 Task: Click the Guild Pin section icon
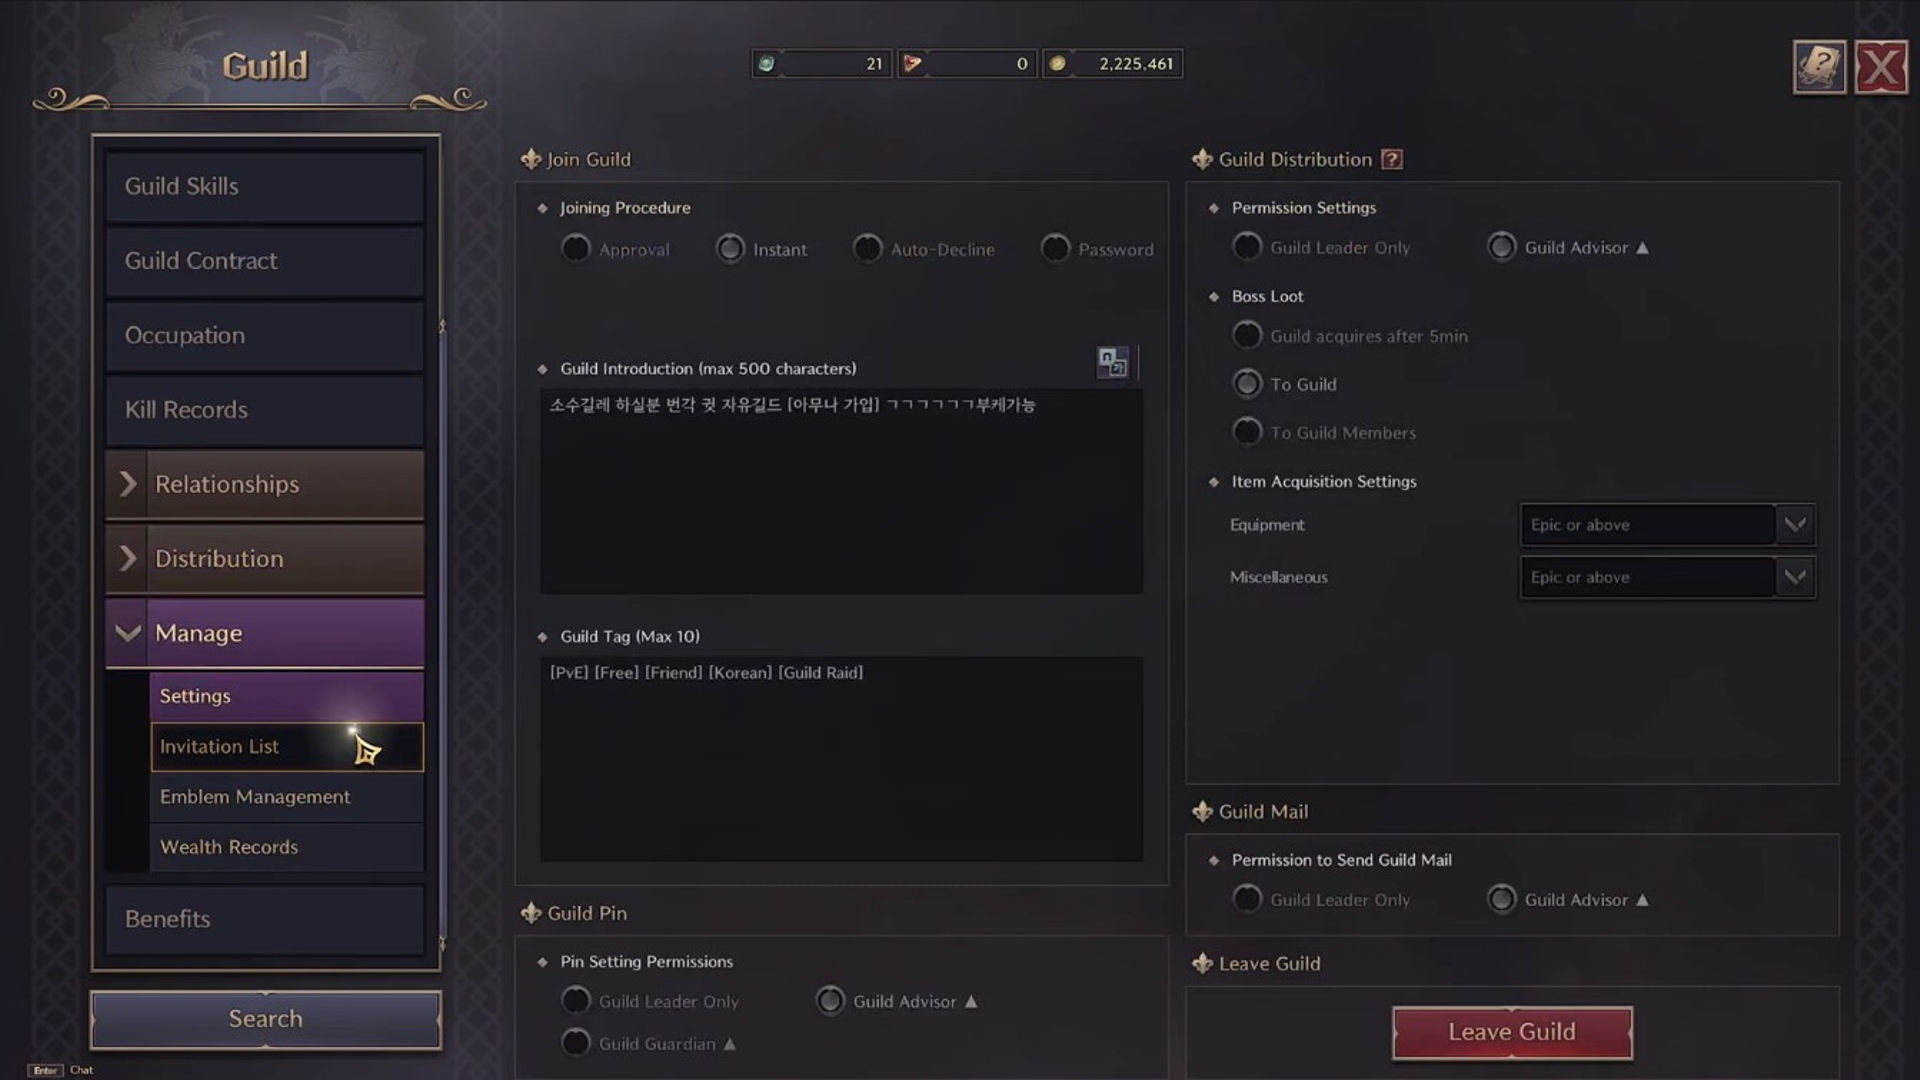[527, 913]
